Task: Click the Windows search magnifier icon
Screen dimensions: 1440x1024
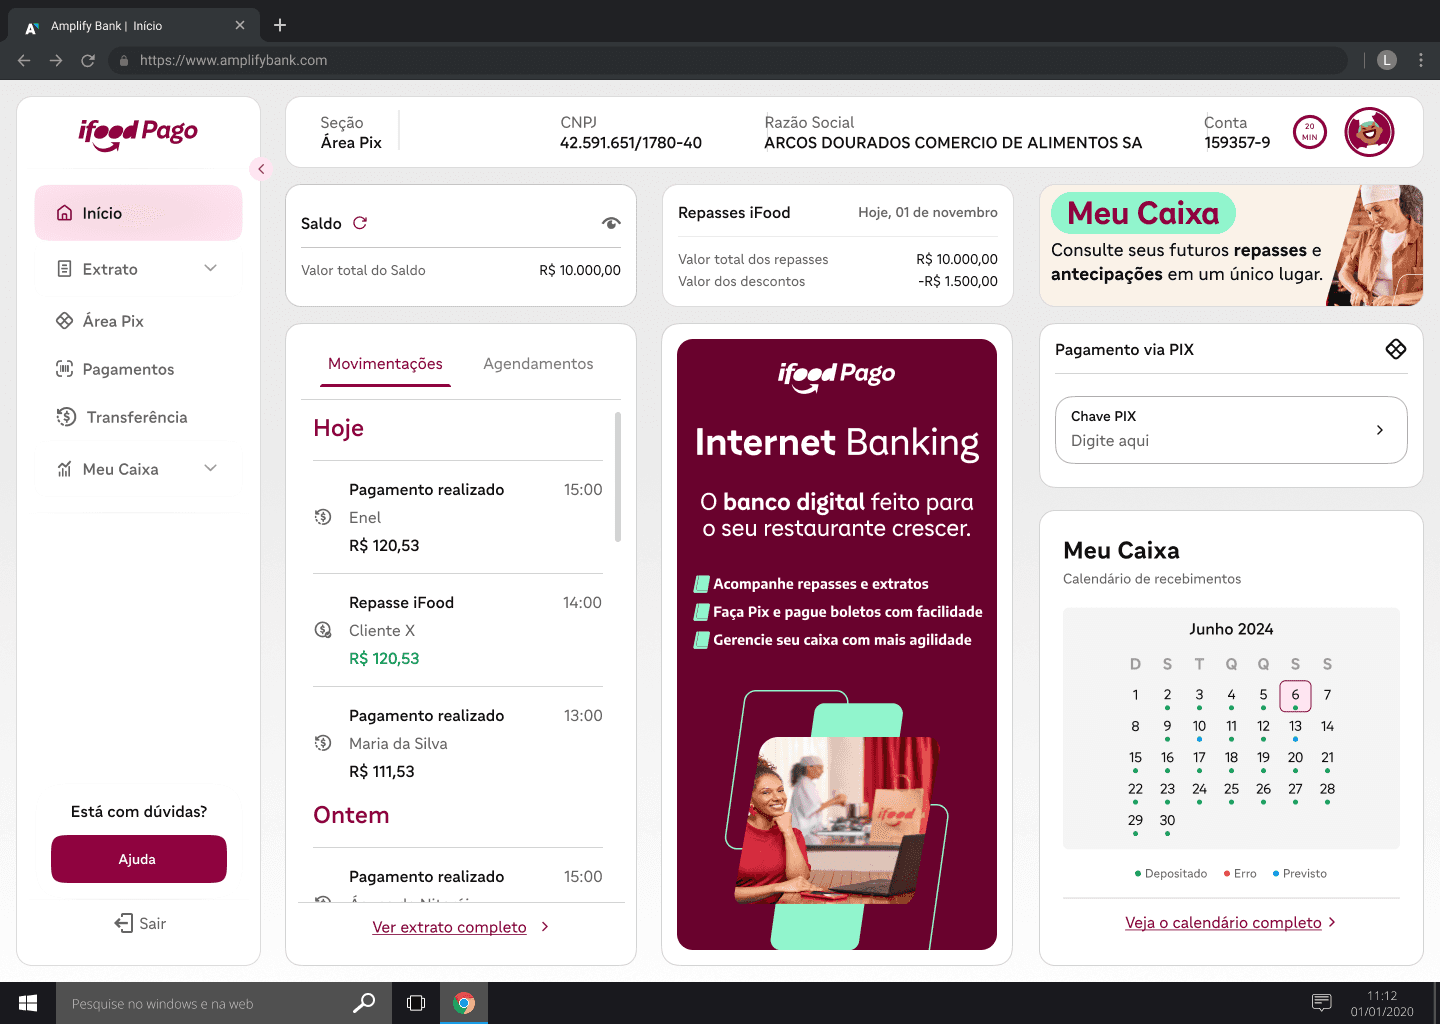Action: point(365,1003)
